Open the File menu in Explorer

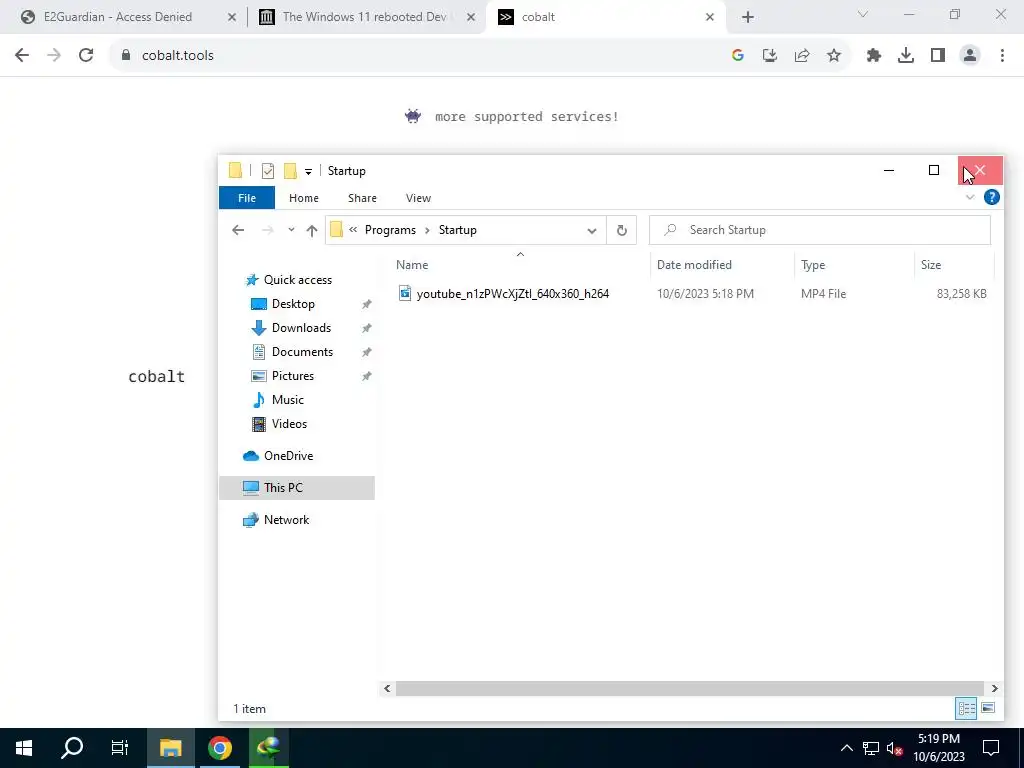click(247, 198)
